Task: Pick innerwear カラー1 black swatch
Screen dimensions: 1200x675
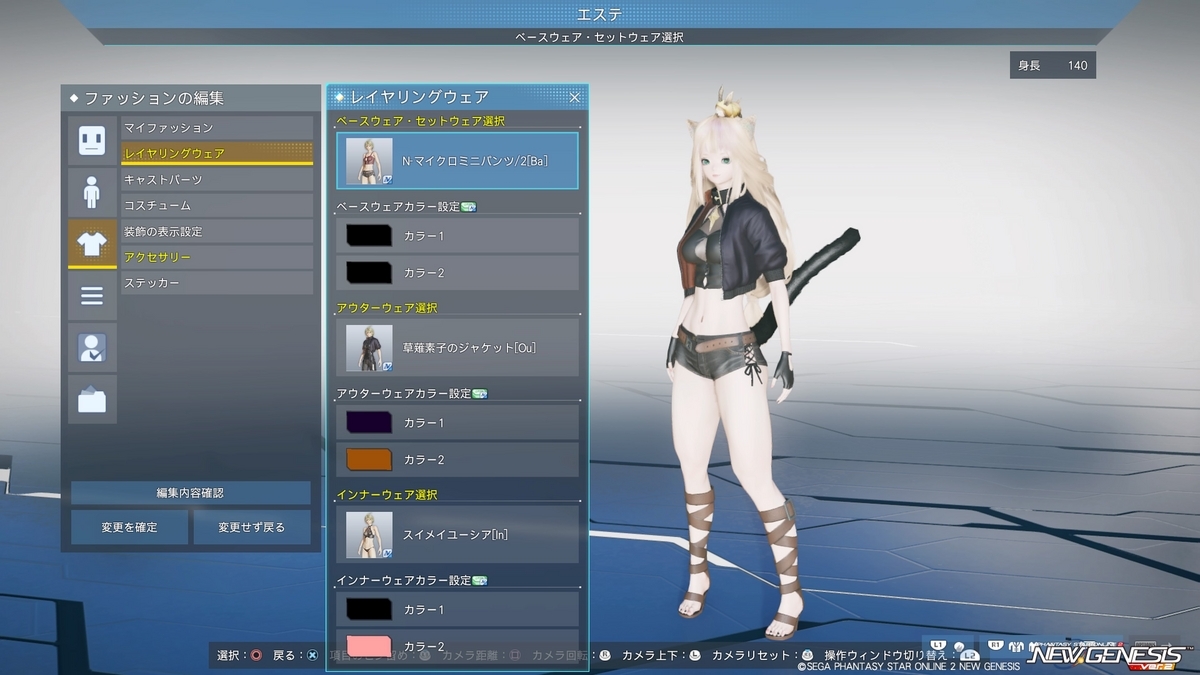Action: tap(369, 609)
